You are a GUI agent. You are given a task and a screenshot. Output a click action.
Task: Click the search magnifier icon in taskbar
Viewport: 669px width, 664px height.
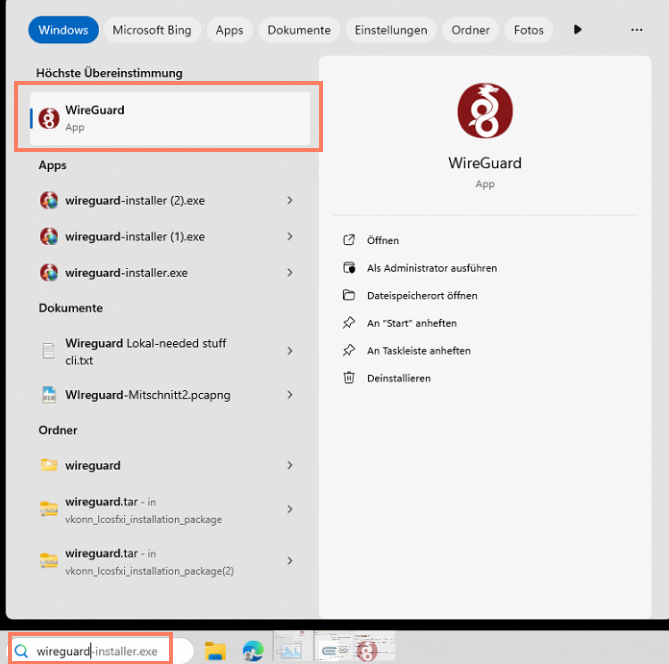tap(21, 651)
